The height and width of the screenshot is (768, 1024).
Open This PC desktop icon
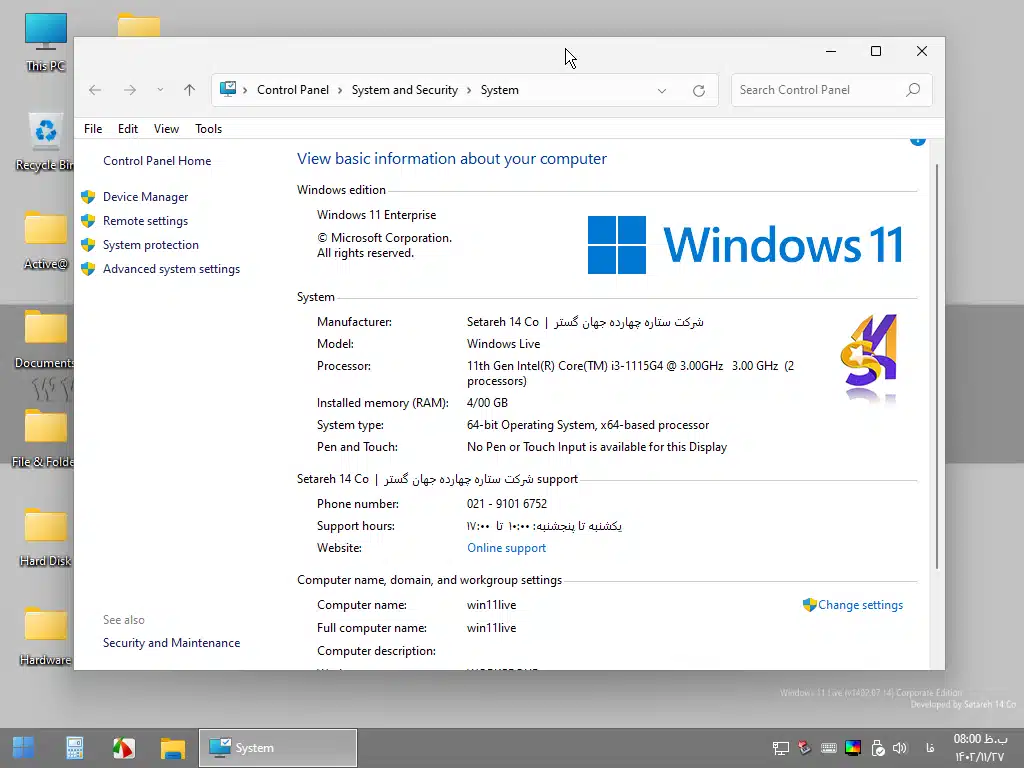click(x=45, y=40)
